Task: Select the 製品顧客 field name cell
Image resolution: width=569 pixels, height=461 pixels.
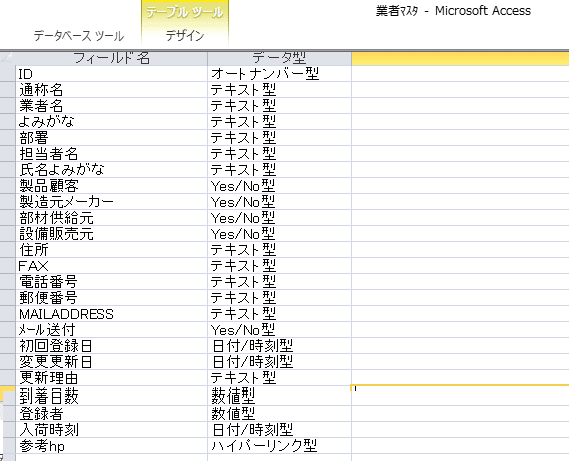Action: (x=111, y=185)
